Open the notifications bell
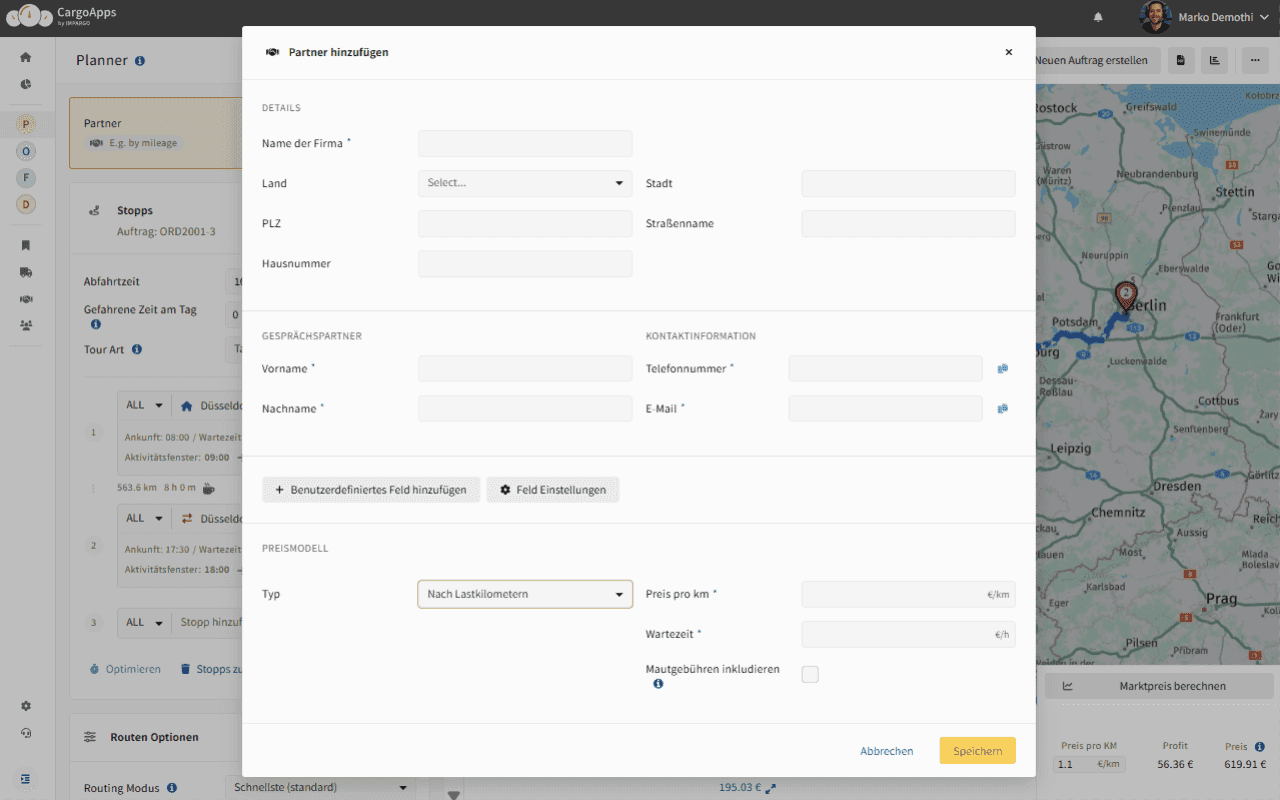The width and height of the screenshot is (1280, 800). (1098, 18)
